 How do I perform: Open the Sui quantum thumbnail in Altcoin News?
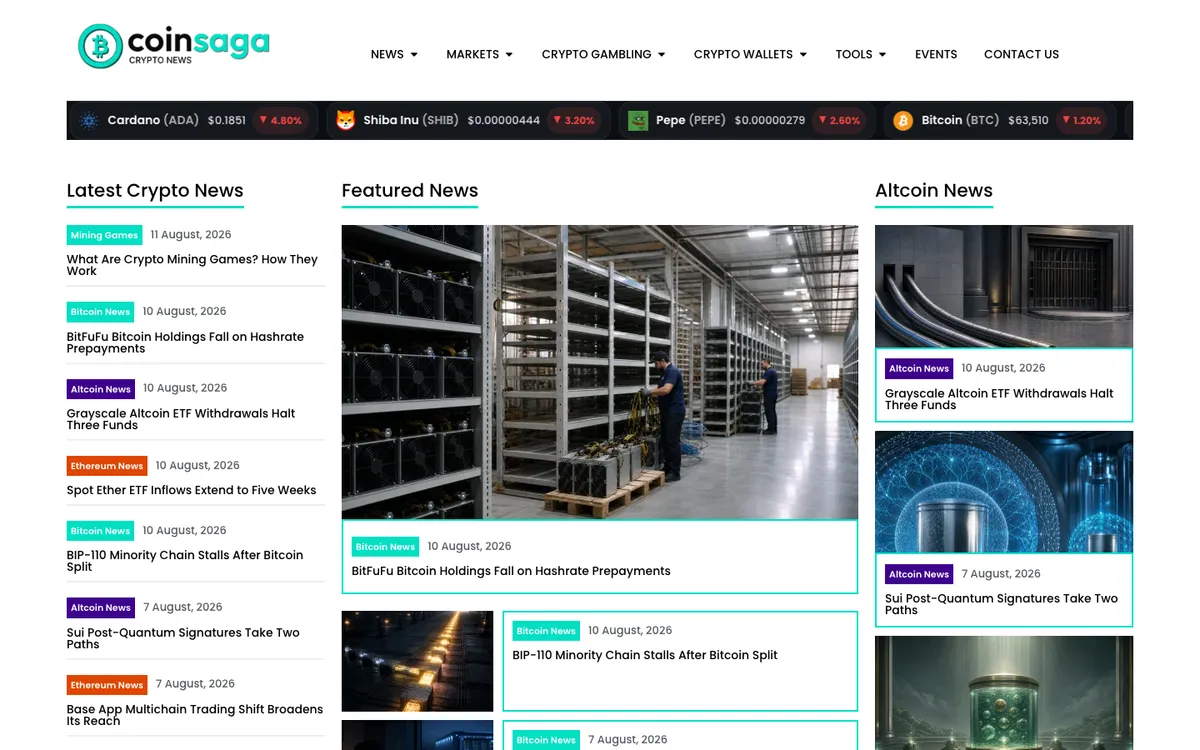(1004, 492)
